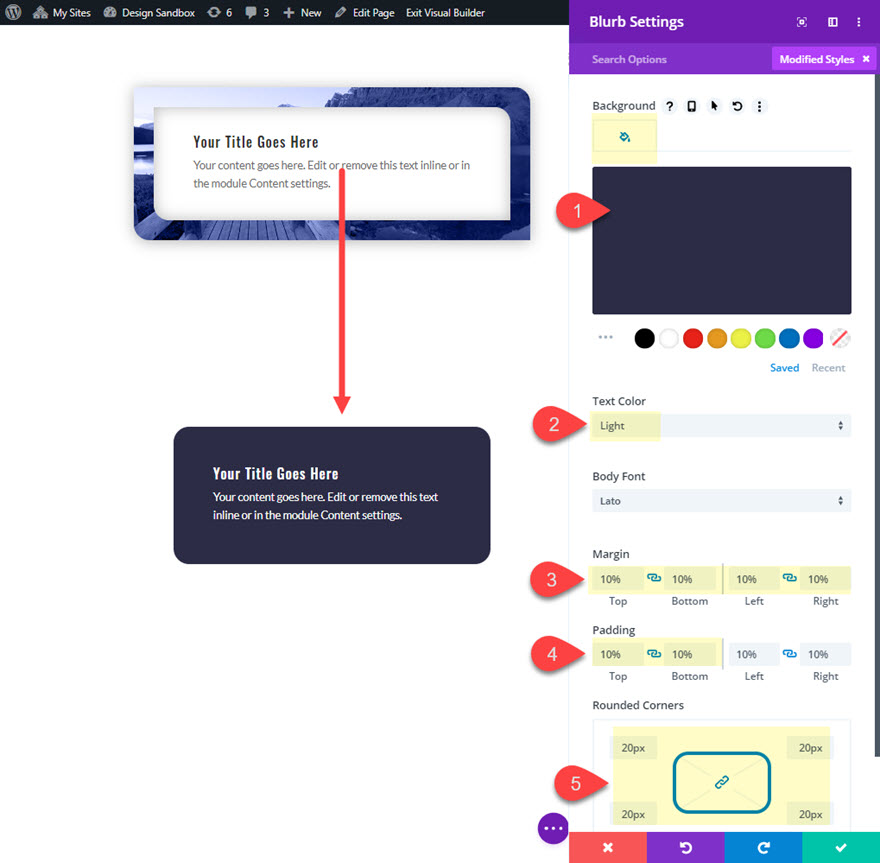This screenshot has height=863, width=880.
Task: Reset Background with the undo icon
Action: click(x=737, y=106)
